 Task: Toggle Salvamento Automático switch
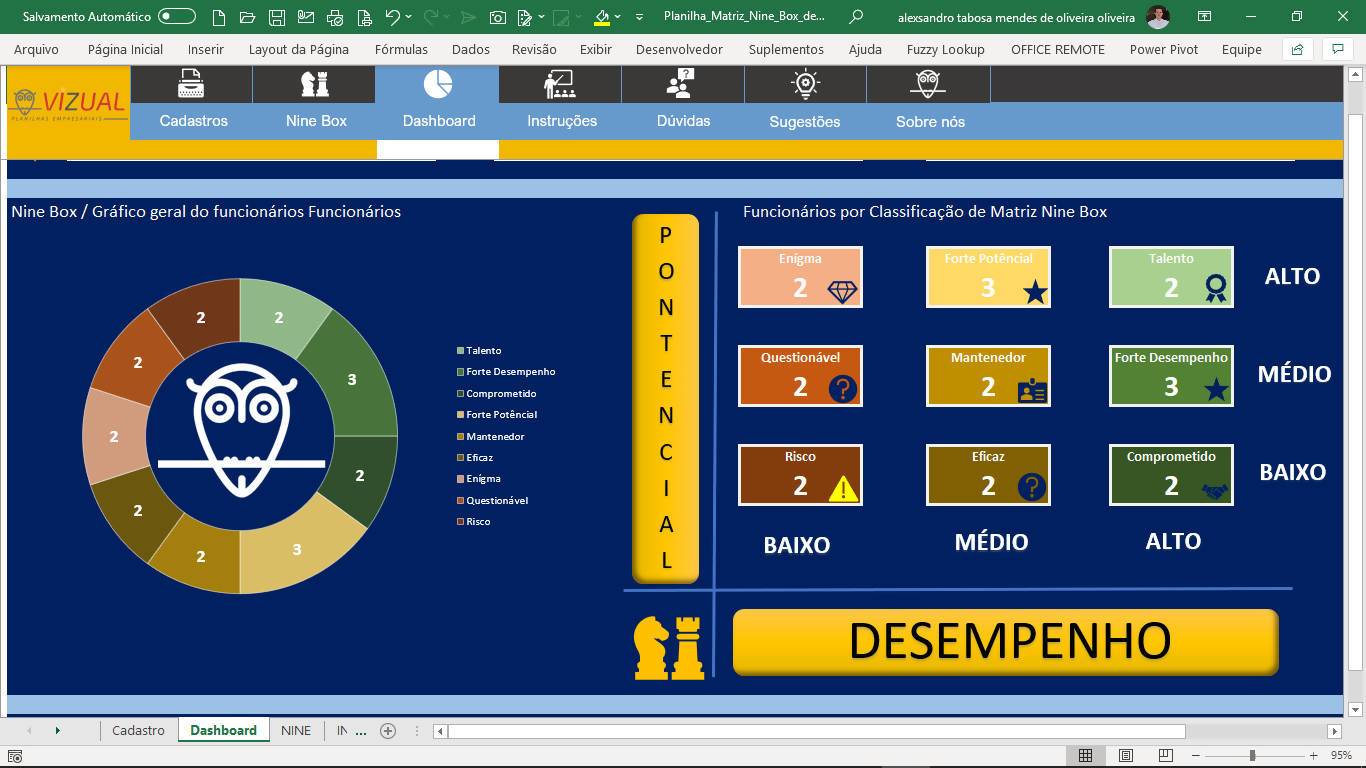177,16
